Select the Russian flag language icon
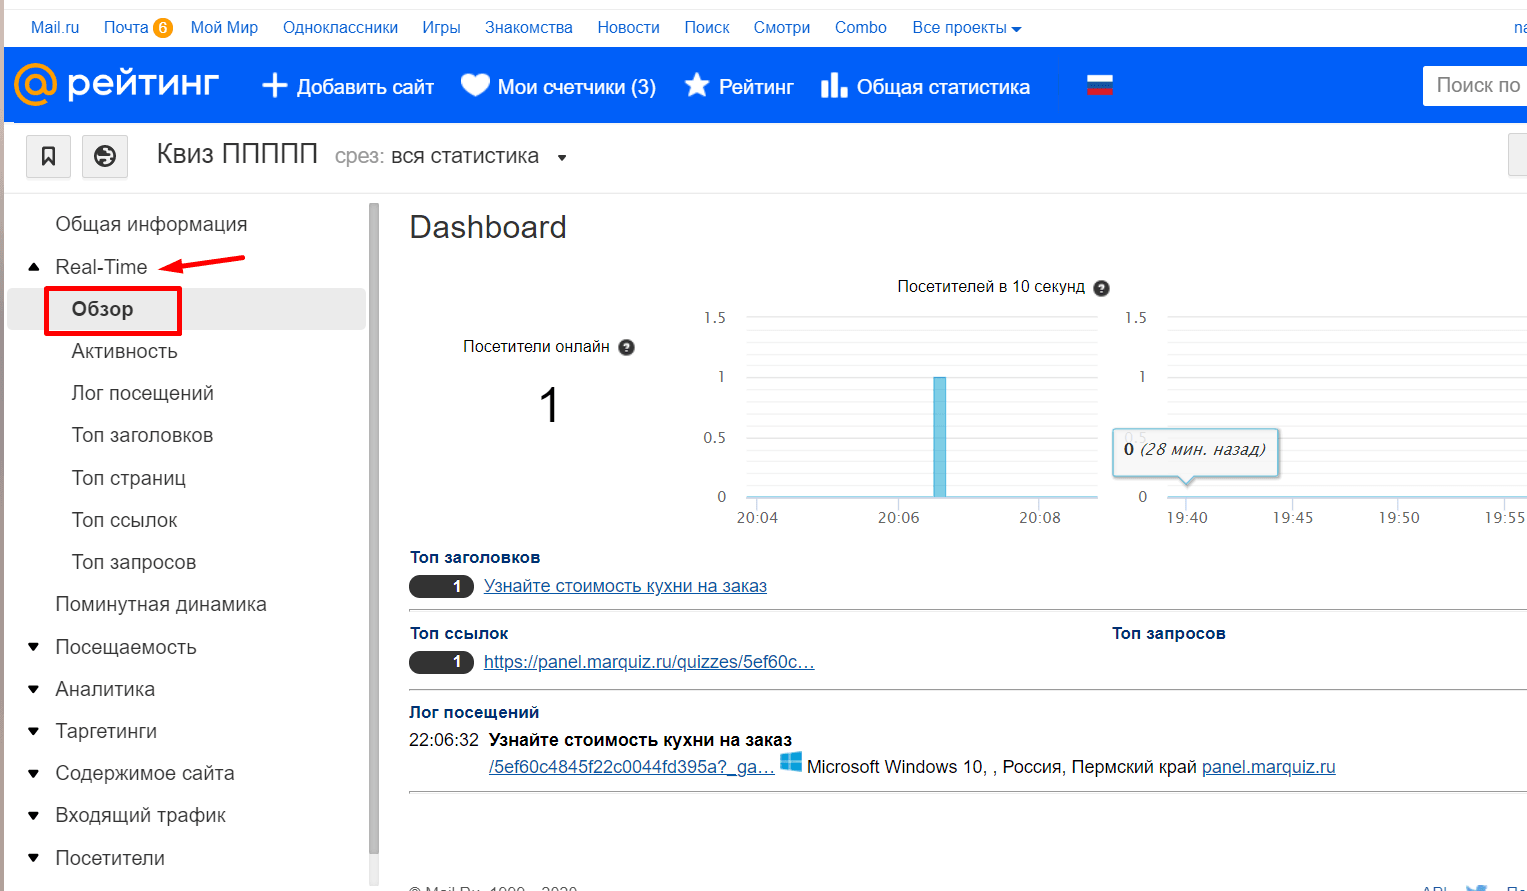 click(x=1100, y=85)
